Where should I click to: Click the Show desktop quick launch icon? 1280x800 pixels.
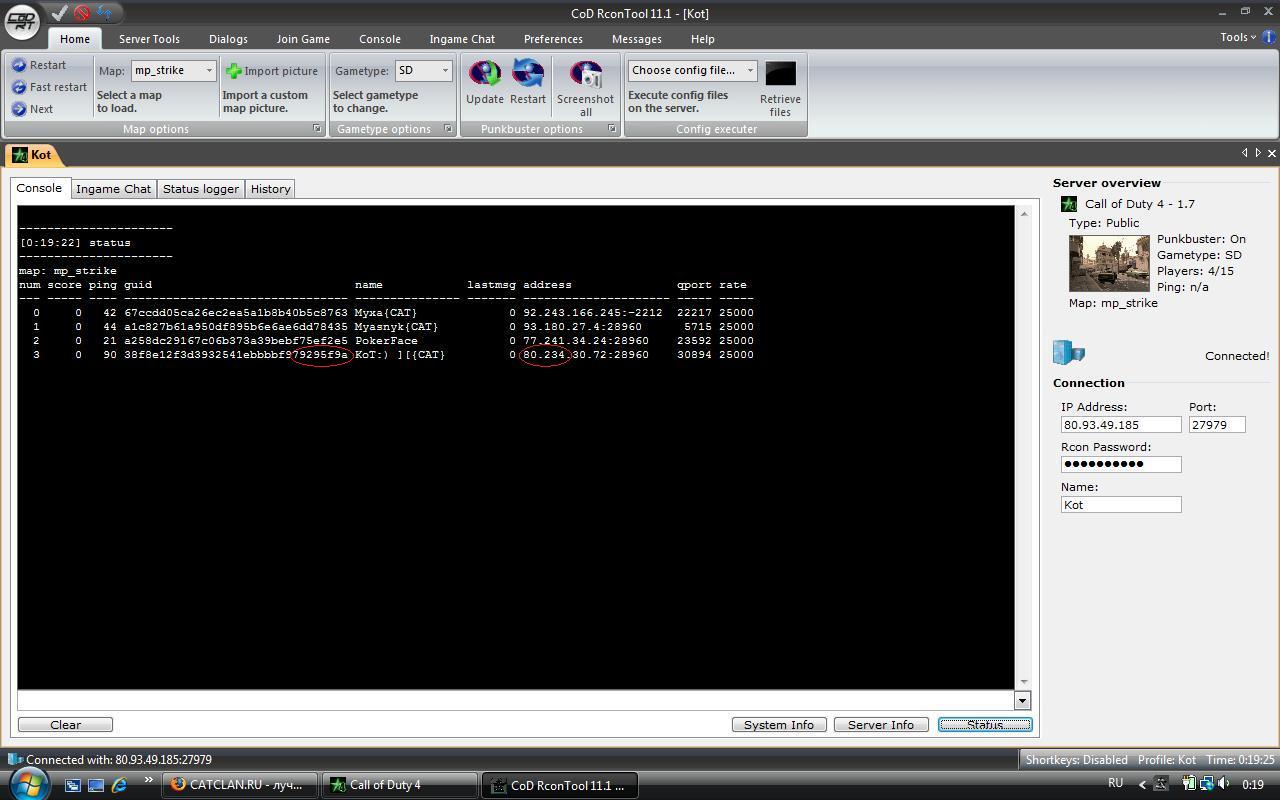pos(96,785)
